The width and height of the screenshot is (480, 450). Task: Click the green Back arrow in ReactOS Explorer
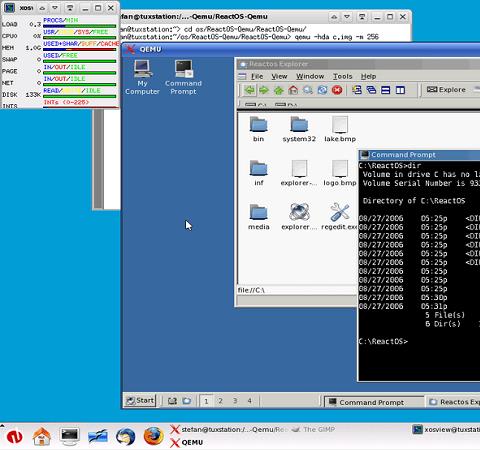pos(249,90)
